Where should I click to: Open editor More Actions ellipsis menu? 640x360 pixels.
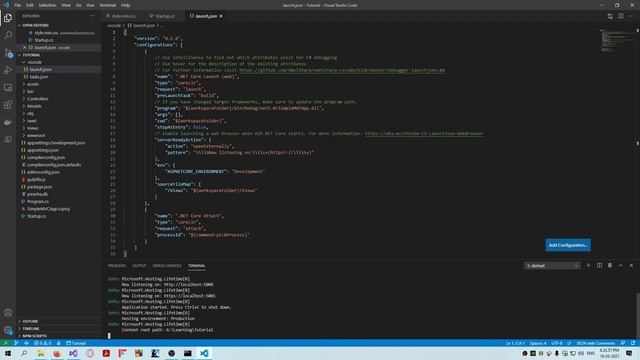pyautogui.click(x=631, y=16)
